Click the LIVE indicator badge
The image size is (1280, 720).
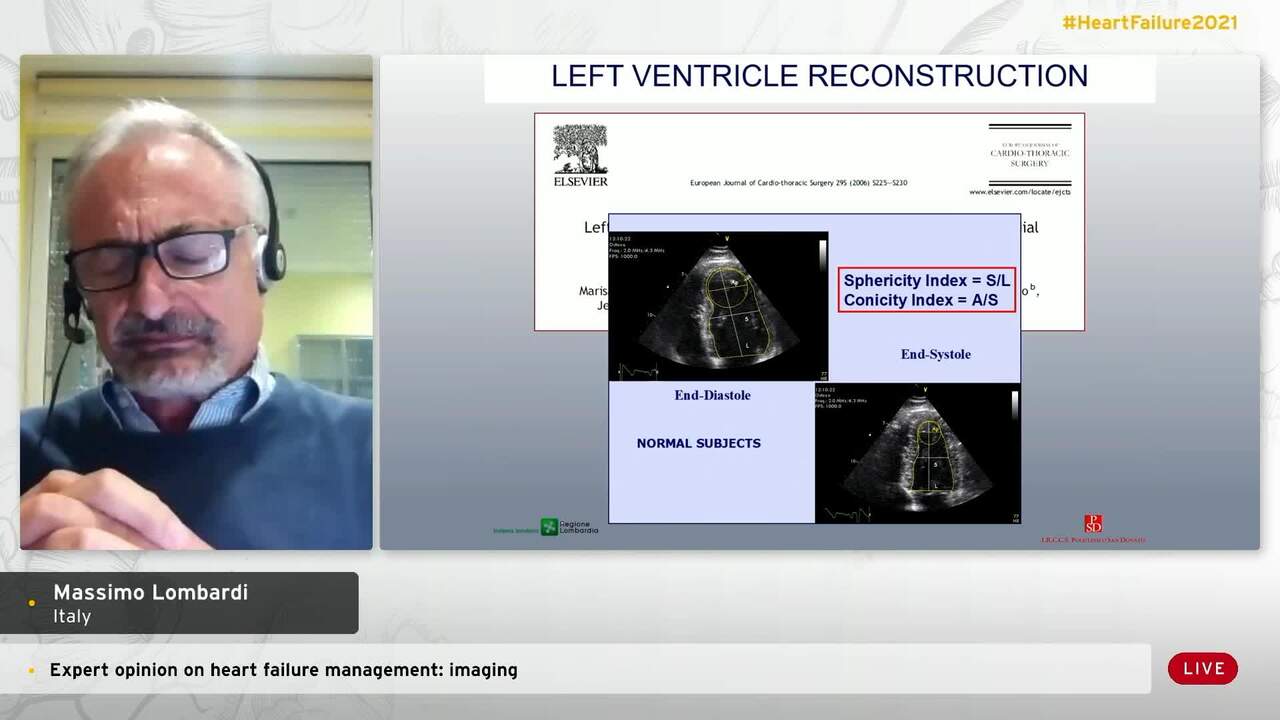1203,668
